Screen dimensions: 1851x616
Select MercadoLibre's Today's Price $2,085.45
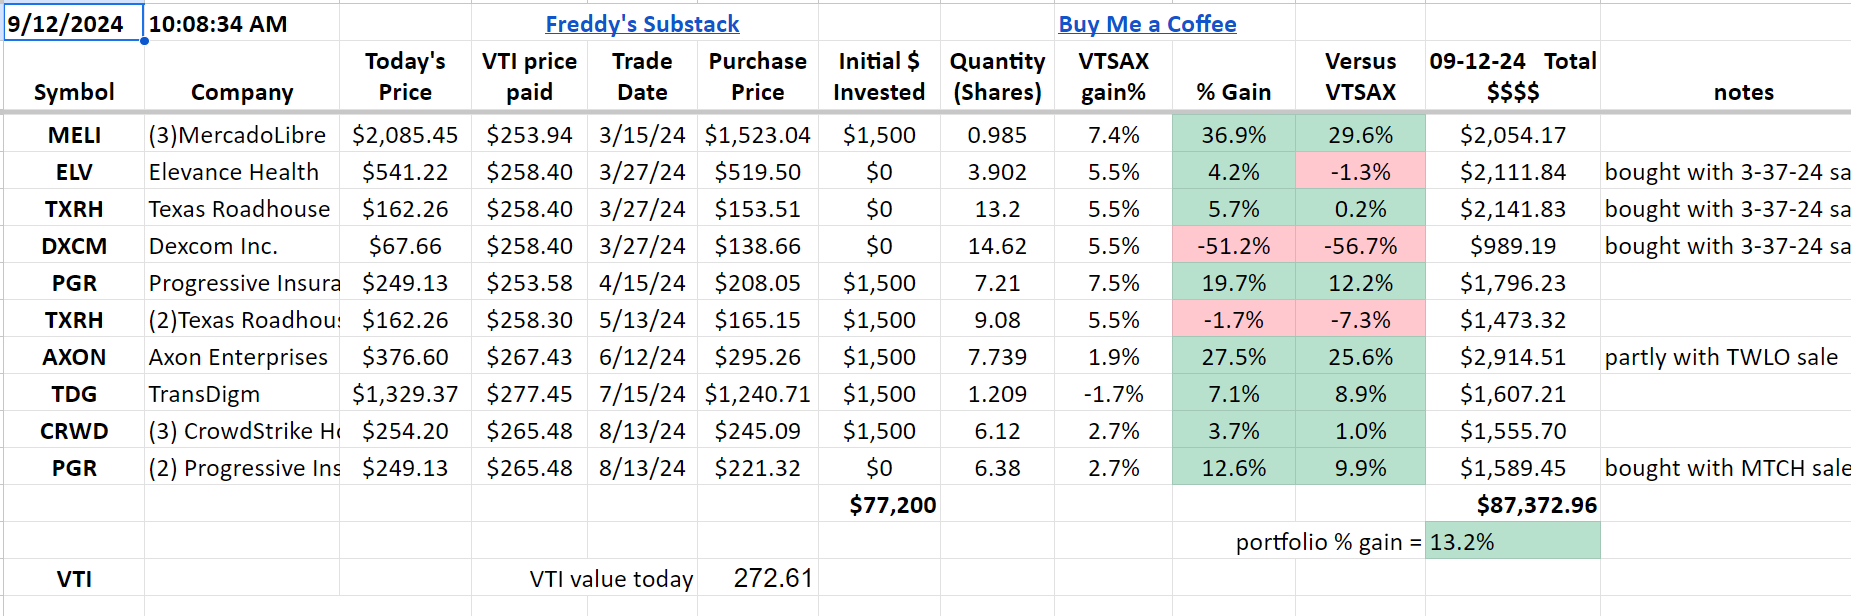(x=405, y=135)
